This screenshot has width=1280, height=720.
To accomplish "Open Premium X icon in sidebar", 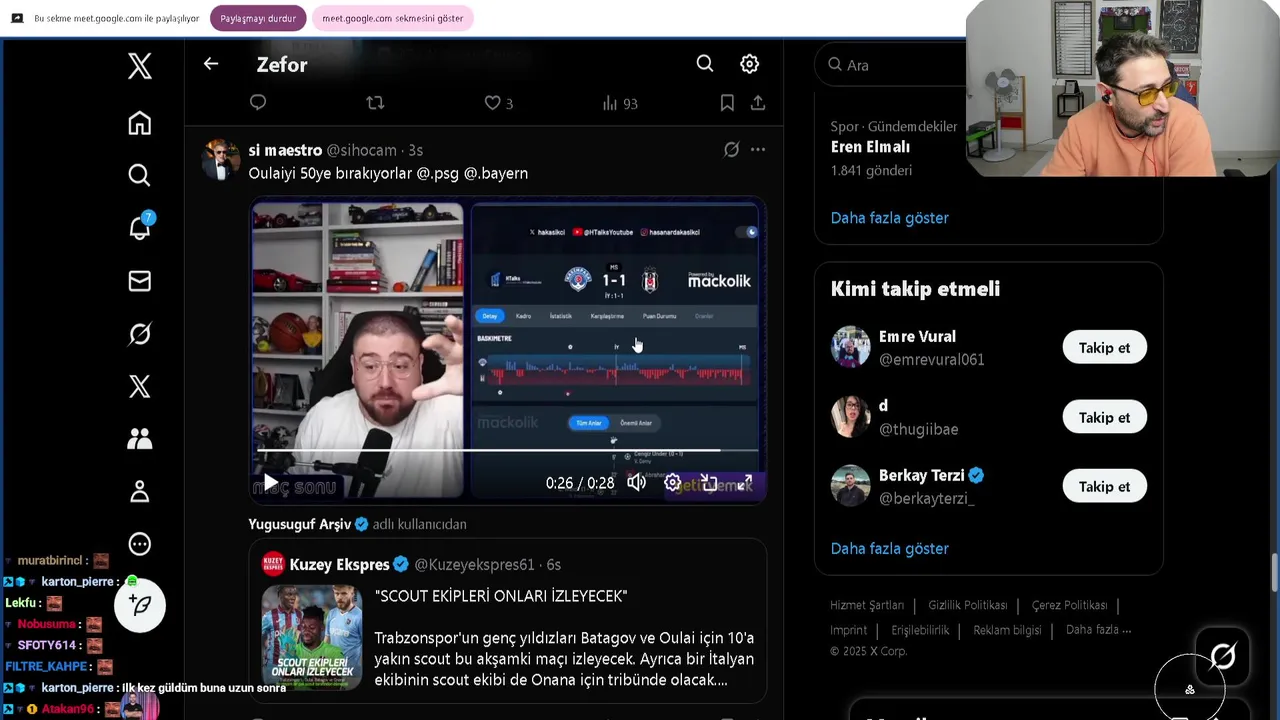I will [140, 386].
